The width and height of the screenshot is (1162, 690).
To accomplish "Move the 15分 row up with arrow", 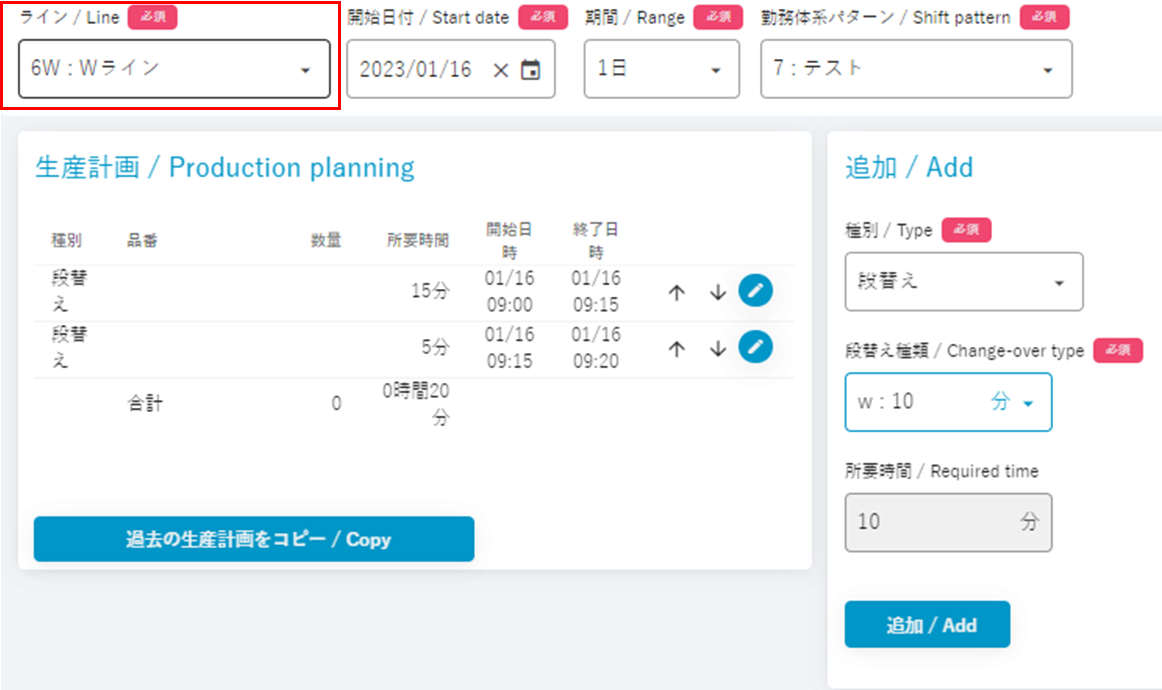I will pyautogui.click(x=677, y=293).
